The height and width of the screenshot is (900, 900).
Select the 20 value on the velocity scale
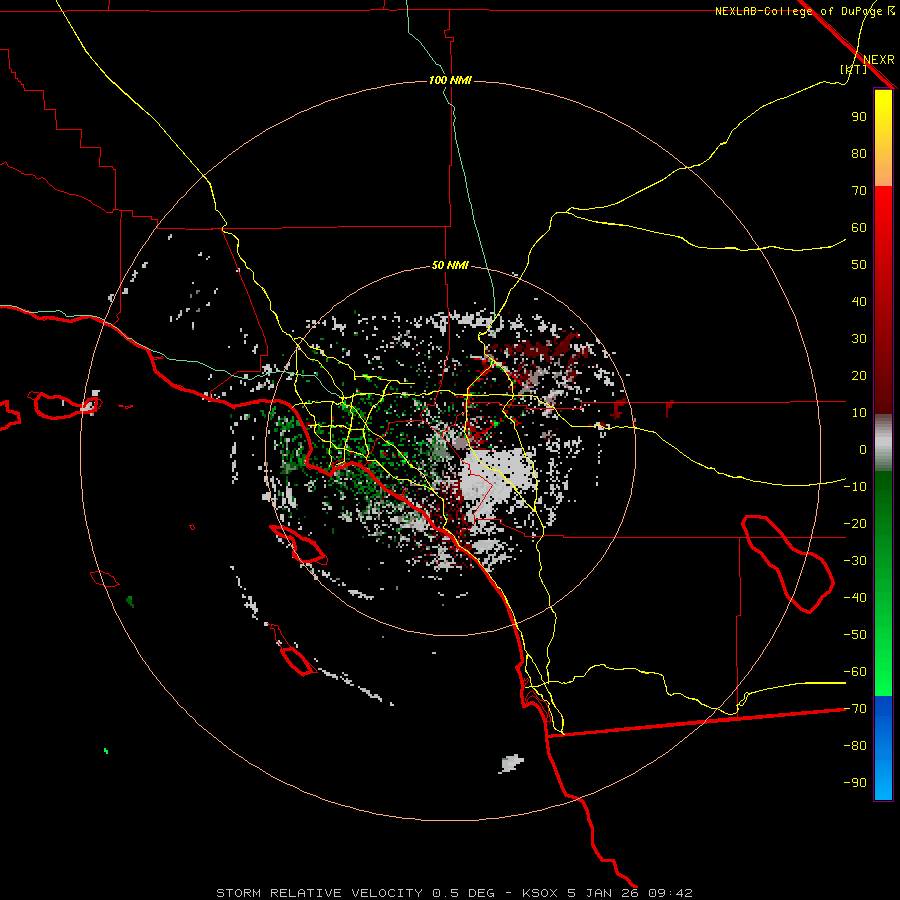[859, 375]
